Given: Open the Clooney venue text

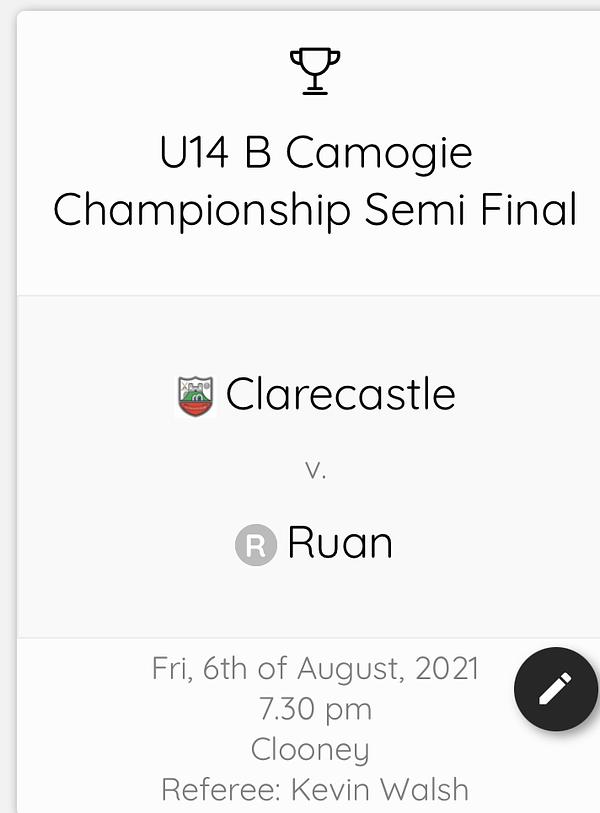Looking at the screenshot, I should tap(310, 749).
